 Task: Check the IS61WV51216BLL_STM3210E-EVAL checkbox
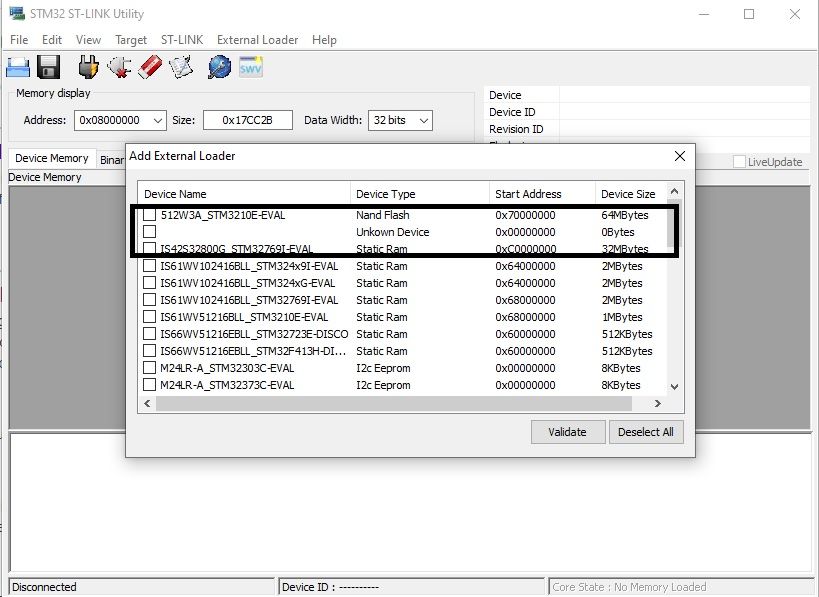[149, 317]
